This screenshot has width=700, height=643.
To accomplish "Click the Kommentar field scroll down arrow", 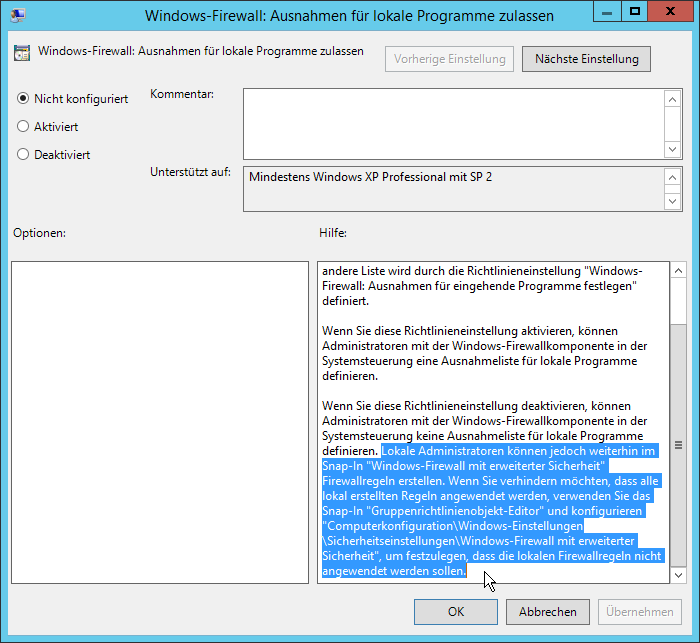I will 673,149.
